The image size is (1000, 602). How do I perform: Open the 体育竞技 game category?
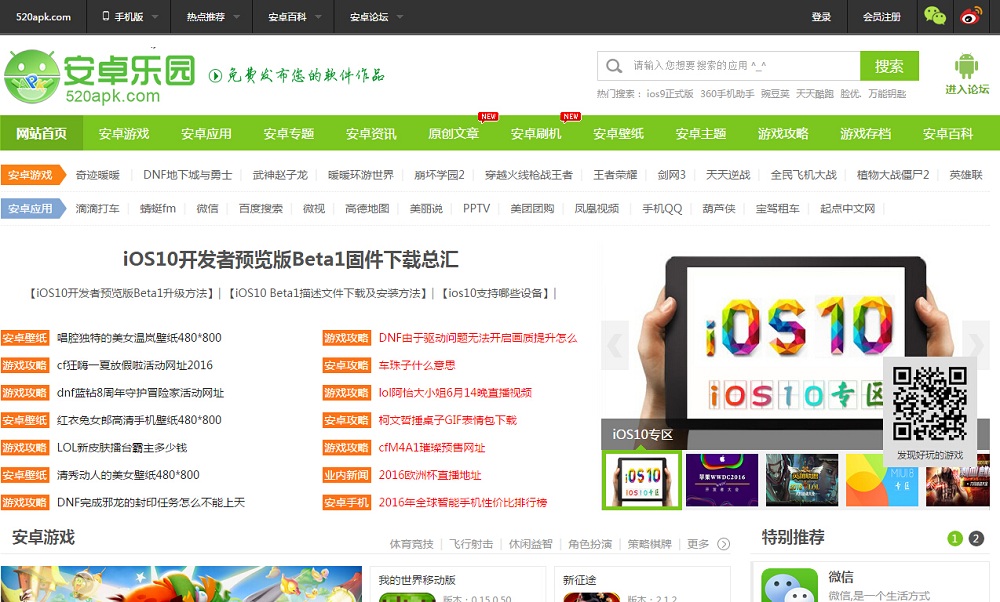coord(411,544)
